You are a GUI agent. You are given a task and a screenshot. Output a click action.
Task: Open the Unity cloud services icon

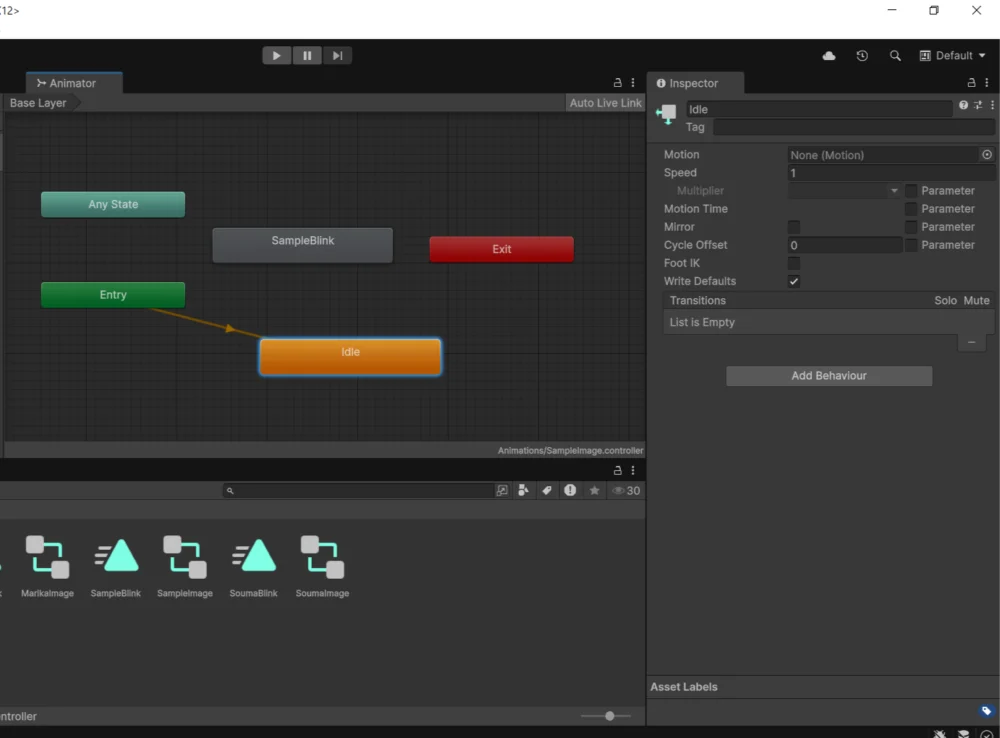(829, 56)
